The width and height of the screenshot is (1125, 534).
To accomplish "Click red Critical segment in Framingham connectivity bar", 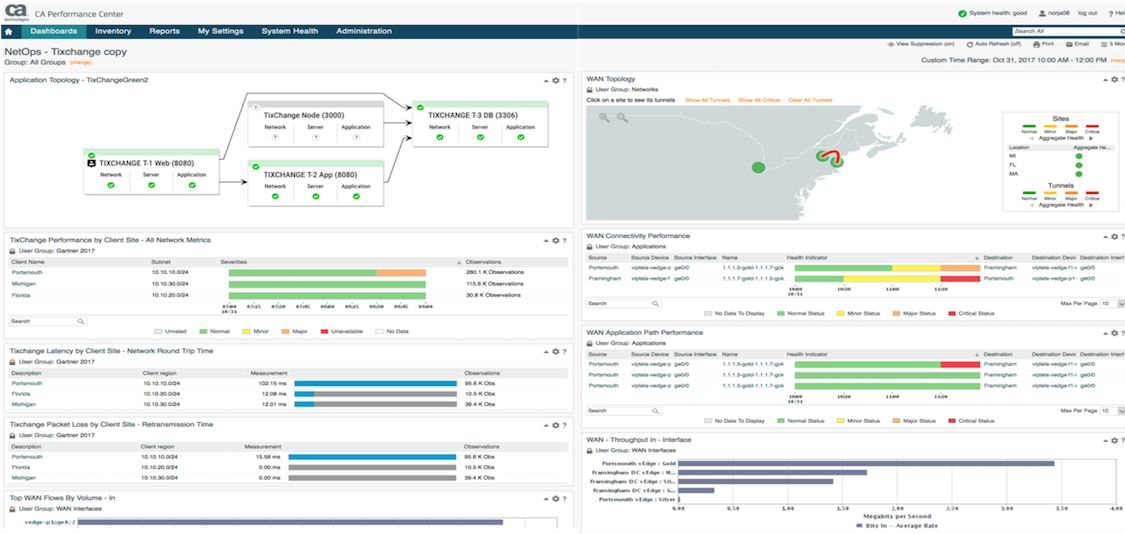I will [x=960, y=278].
